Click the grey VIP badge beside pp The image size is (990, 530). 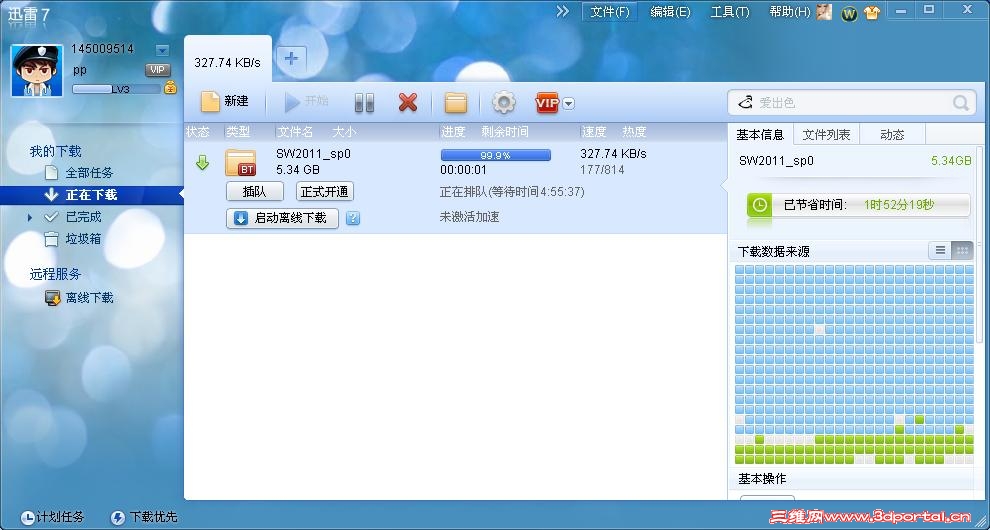coord(158,69)
